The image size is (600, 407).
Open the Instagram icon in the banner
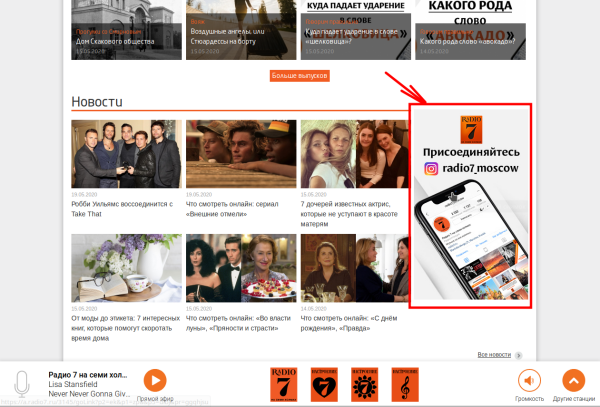click(x=431, y=168)
